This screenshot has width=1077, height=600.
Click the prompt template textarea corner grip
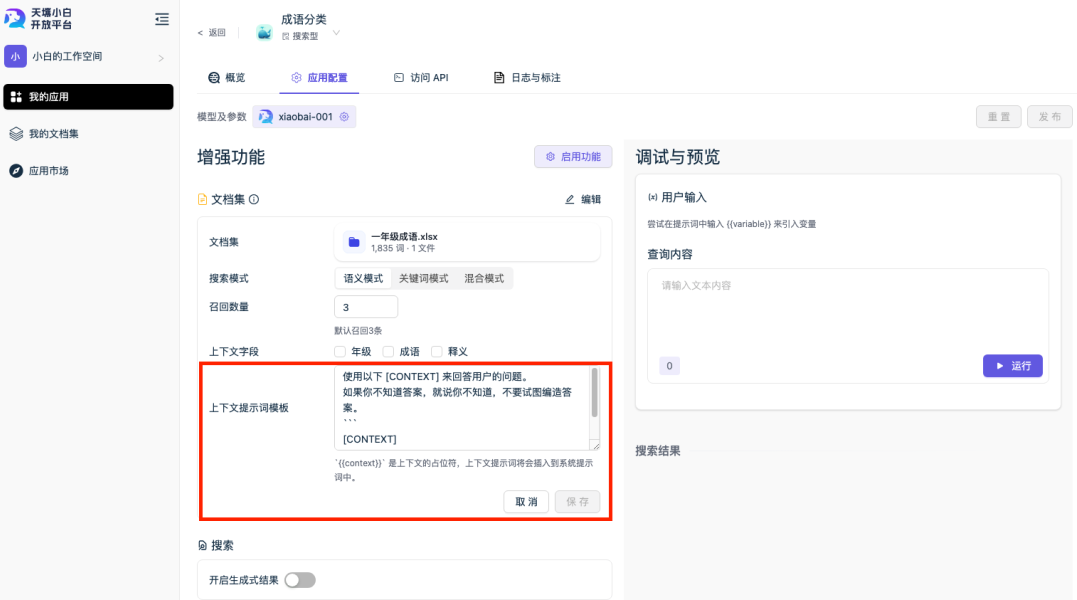point(596,446)
